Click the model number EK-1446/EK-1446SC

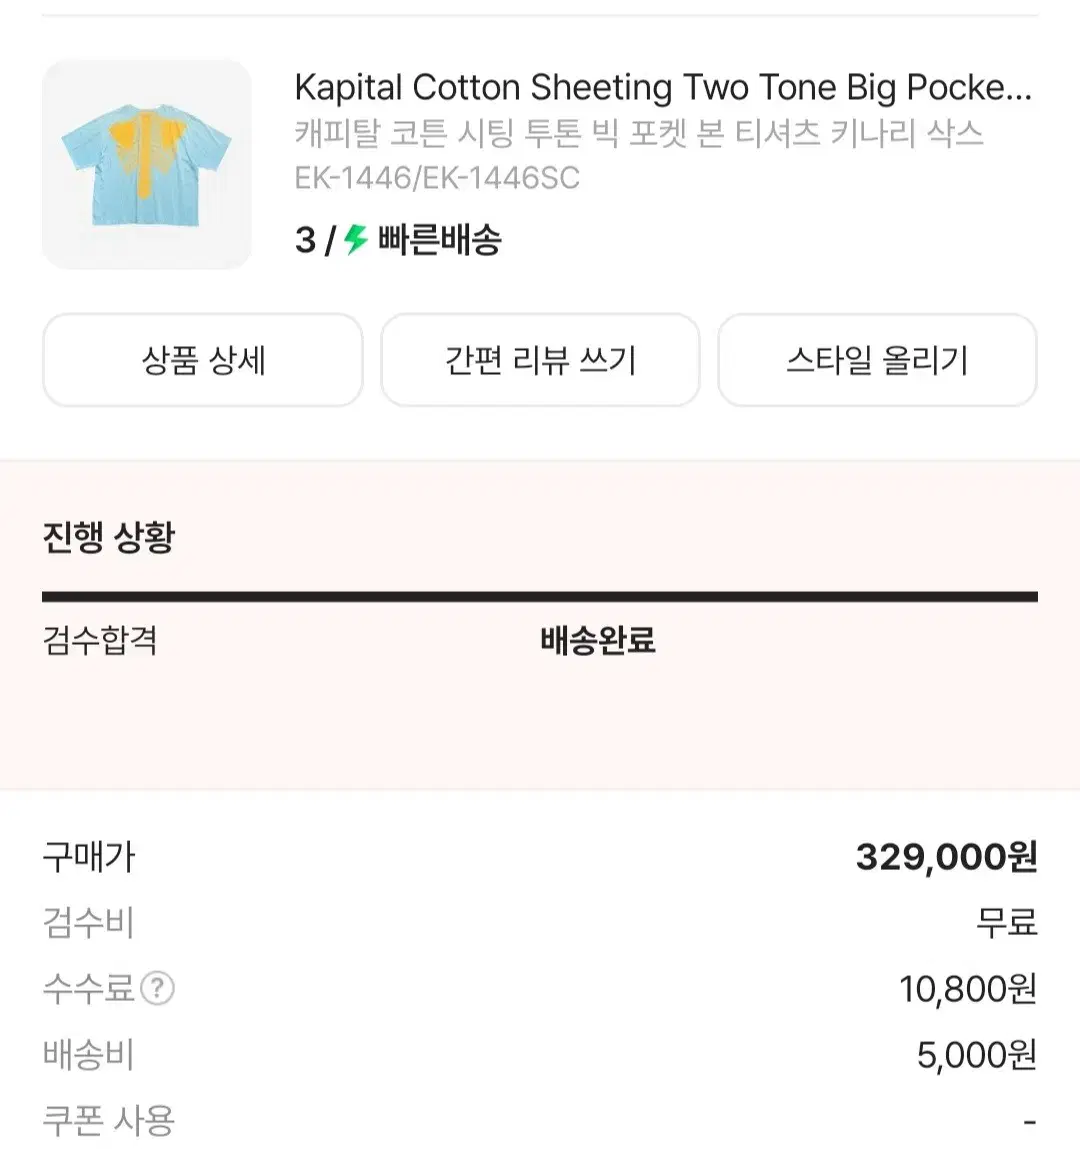pos(437,178)
